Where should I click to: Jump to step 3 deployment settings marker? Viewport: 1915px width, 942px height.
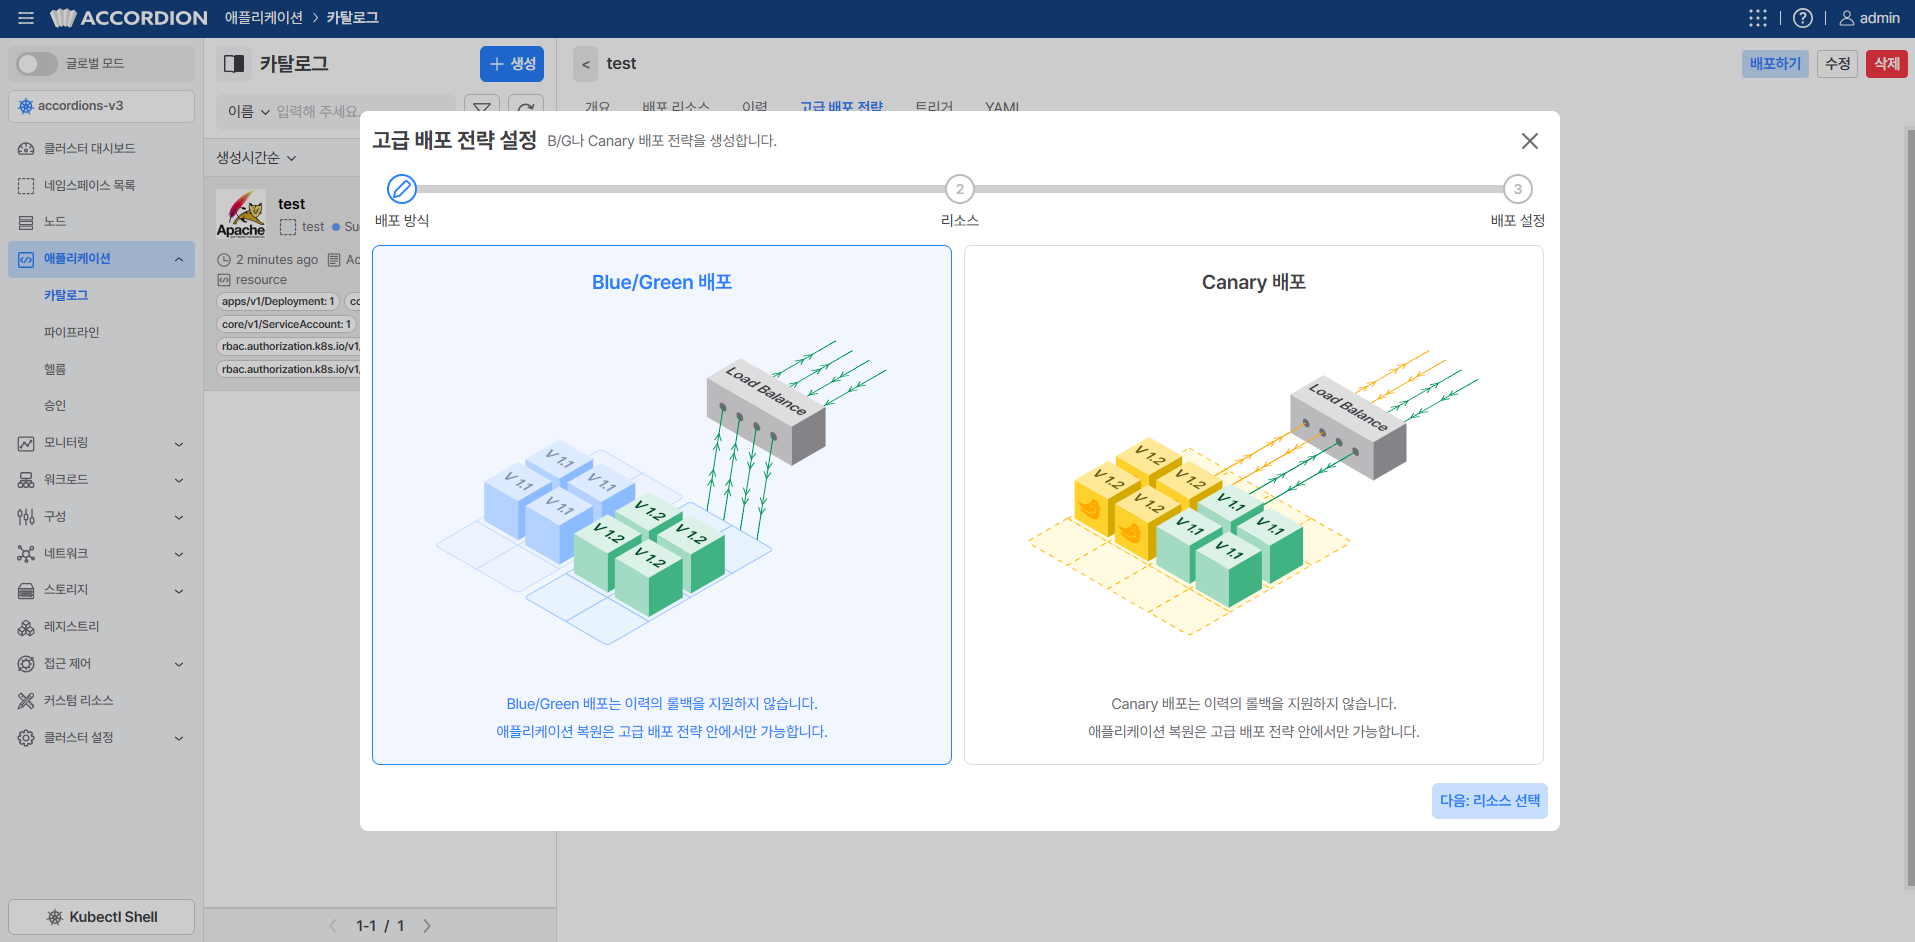pos(1518,189)
